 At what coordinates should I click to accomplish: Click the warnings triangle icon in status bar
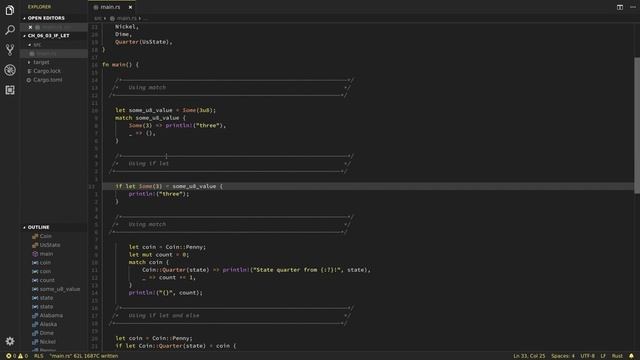[20, 356]
